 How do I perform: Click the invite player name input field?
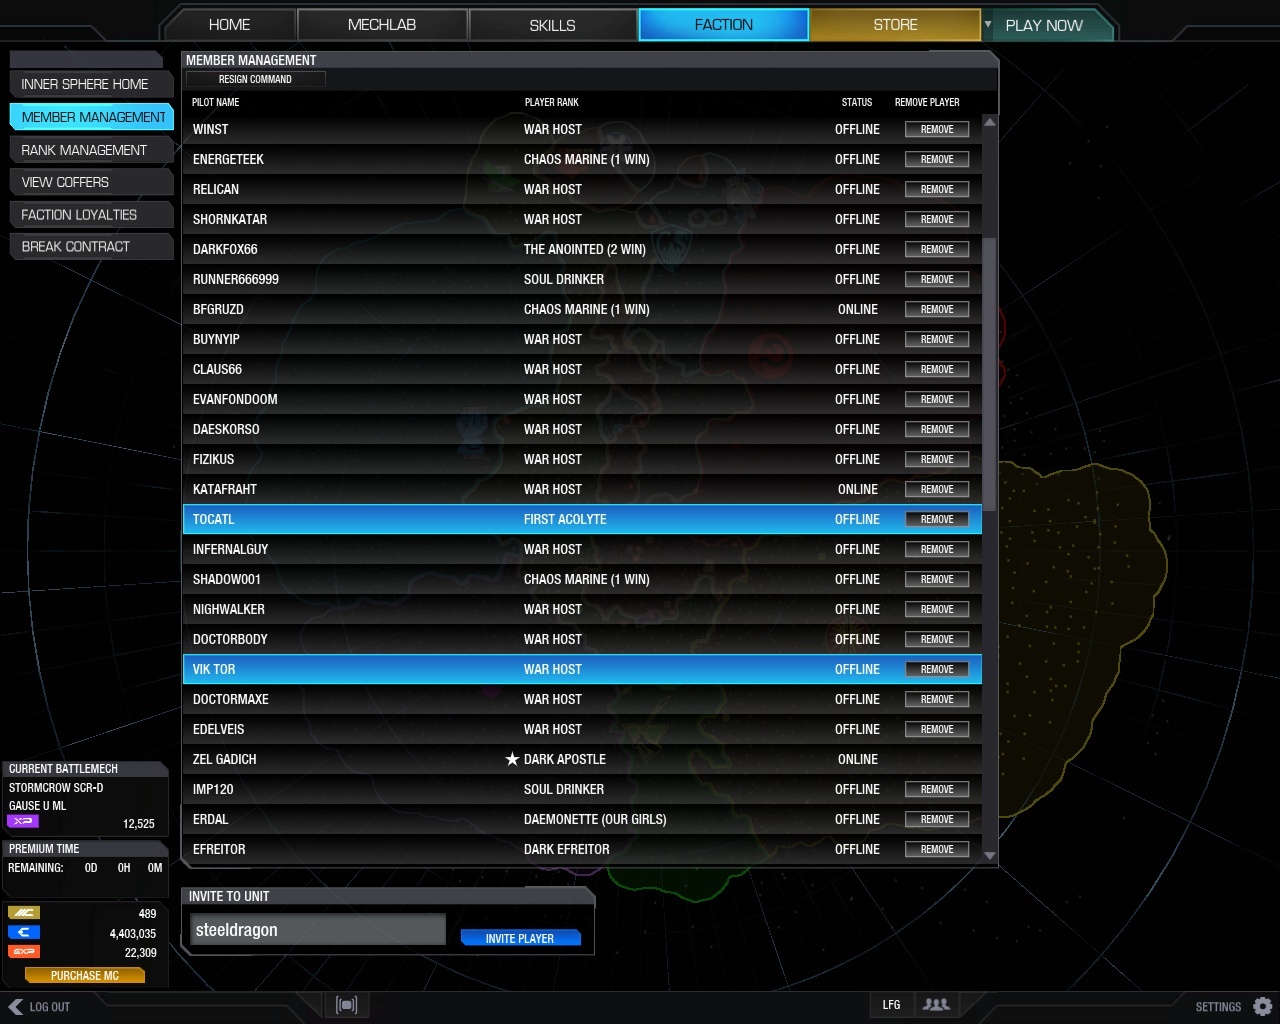317,929
